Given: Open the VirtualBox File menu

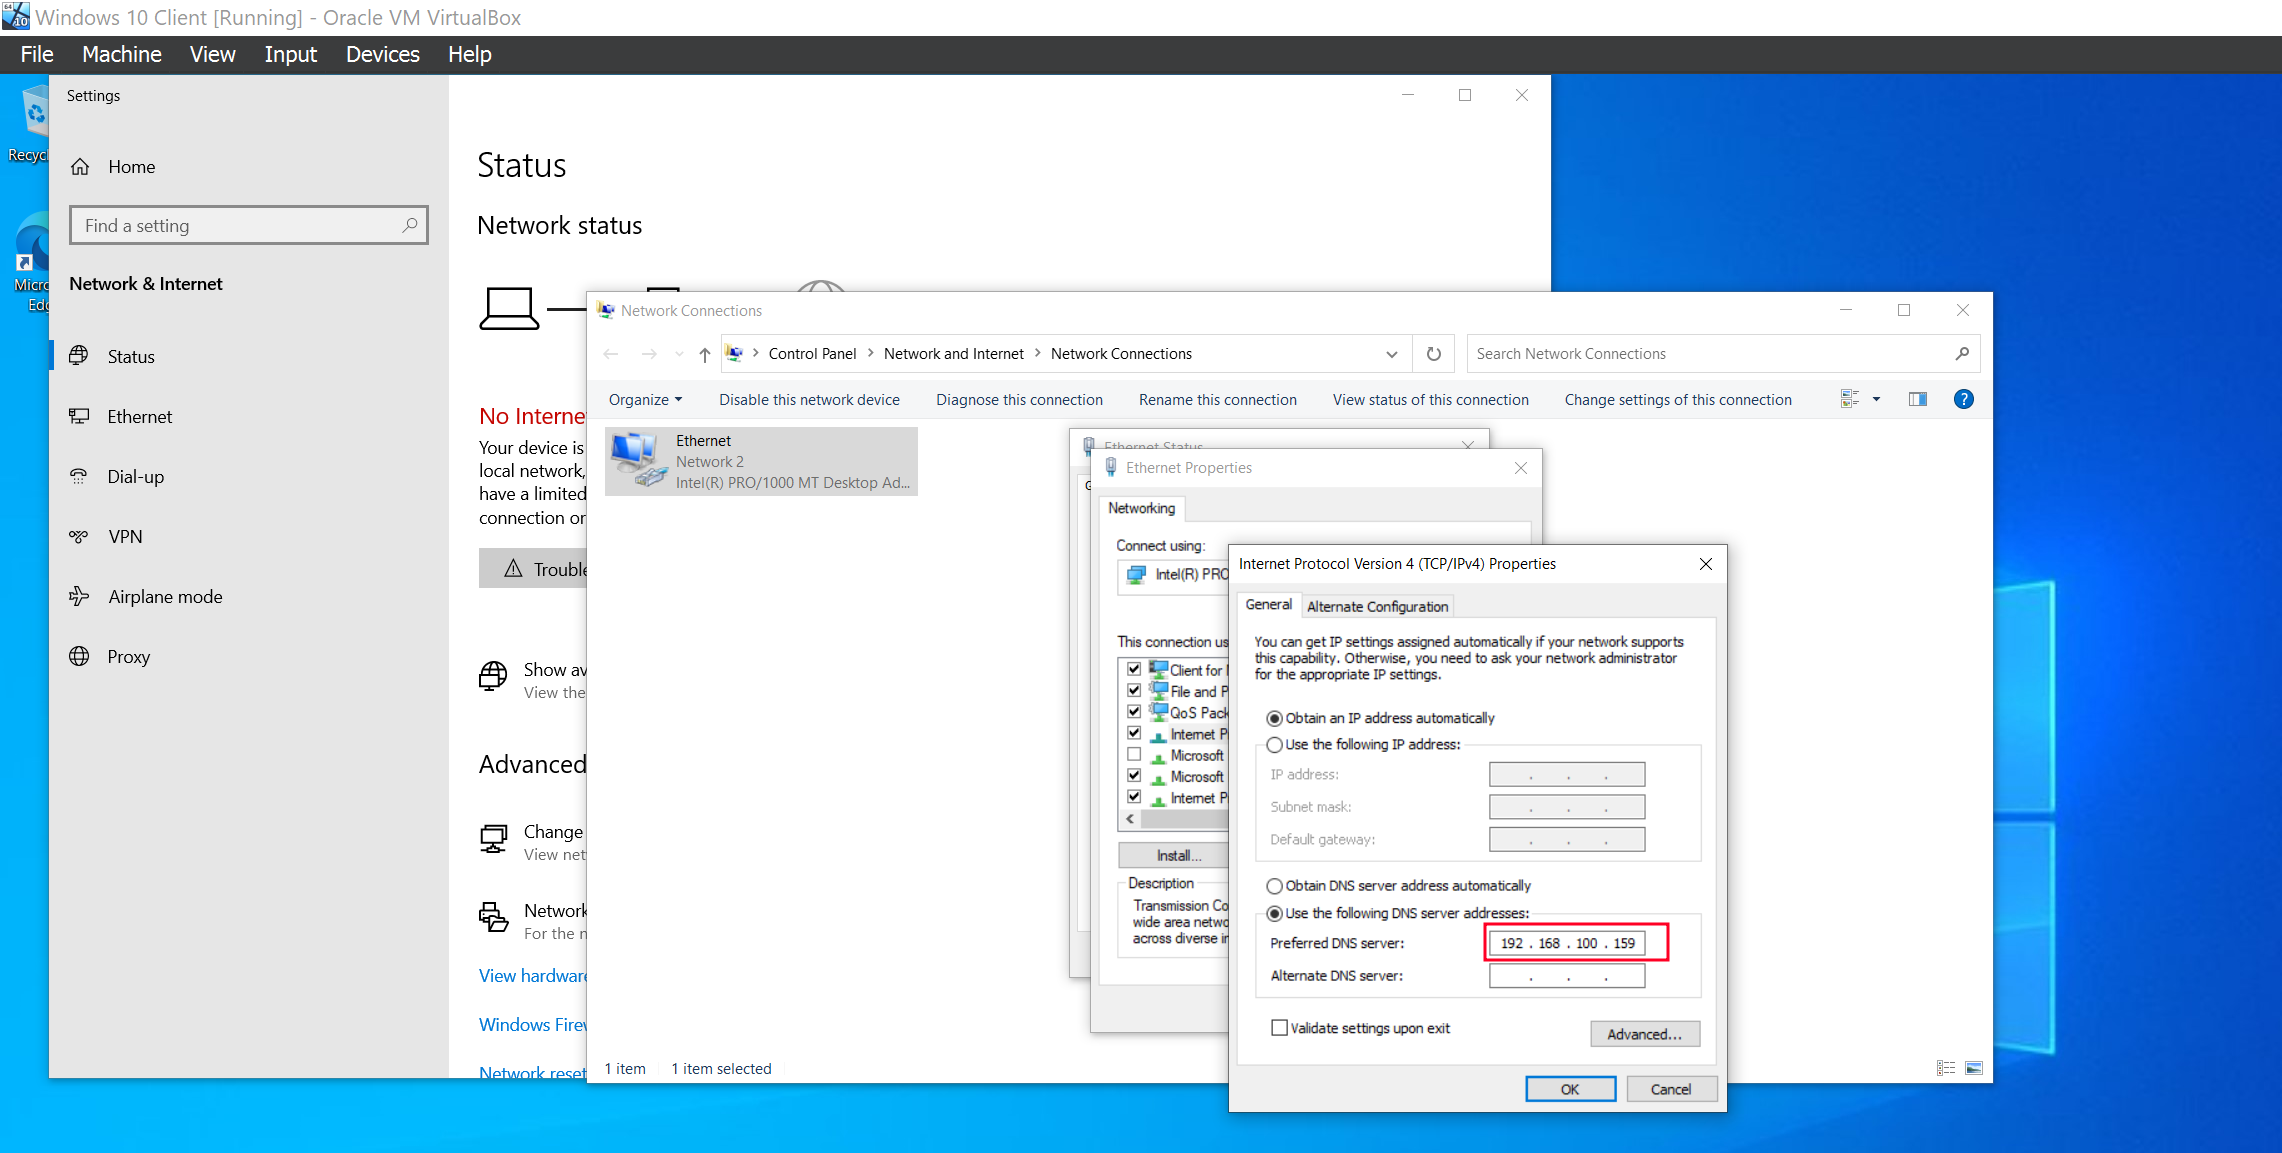Looking at the screenshot, I should point(37,54).
